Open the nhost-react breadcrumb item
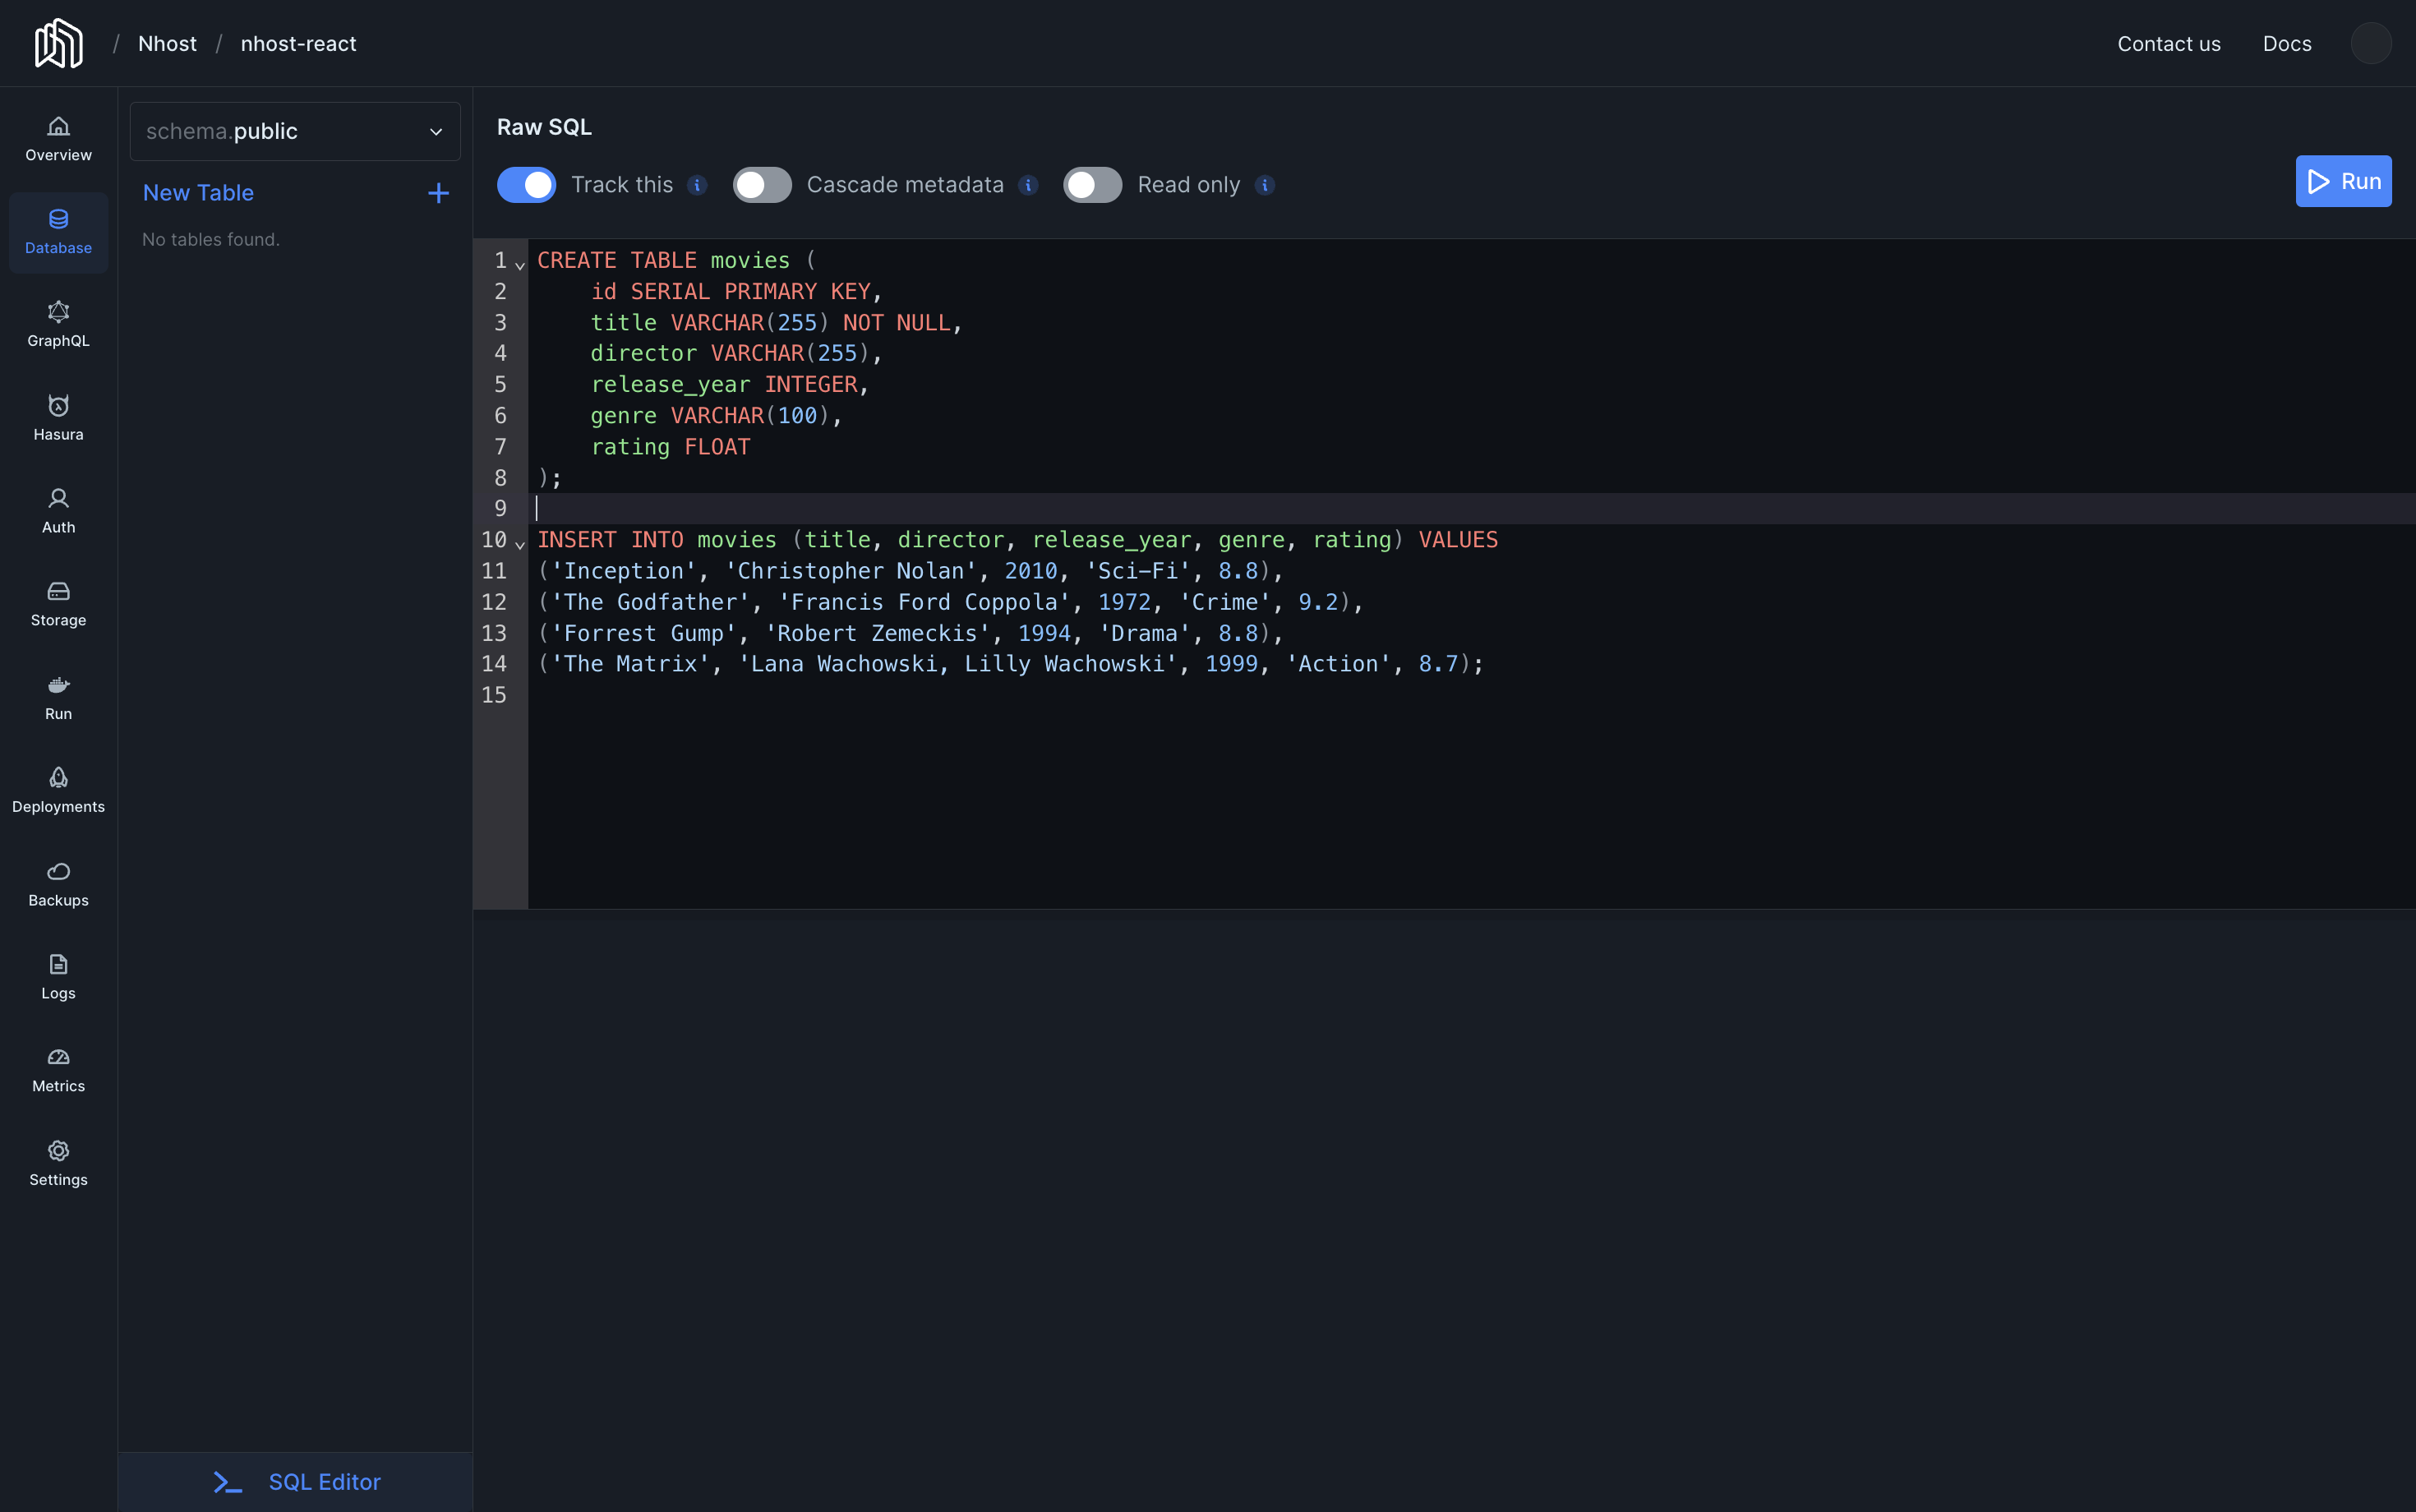Image resolution: width=2416 pixels, height=1512 pixels. pos(299,43)
